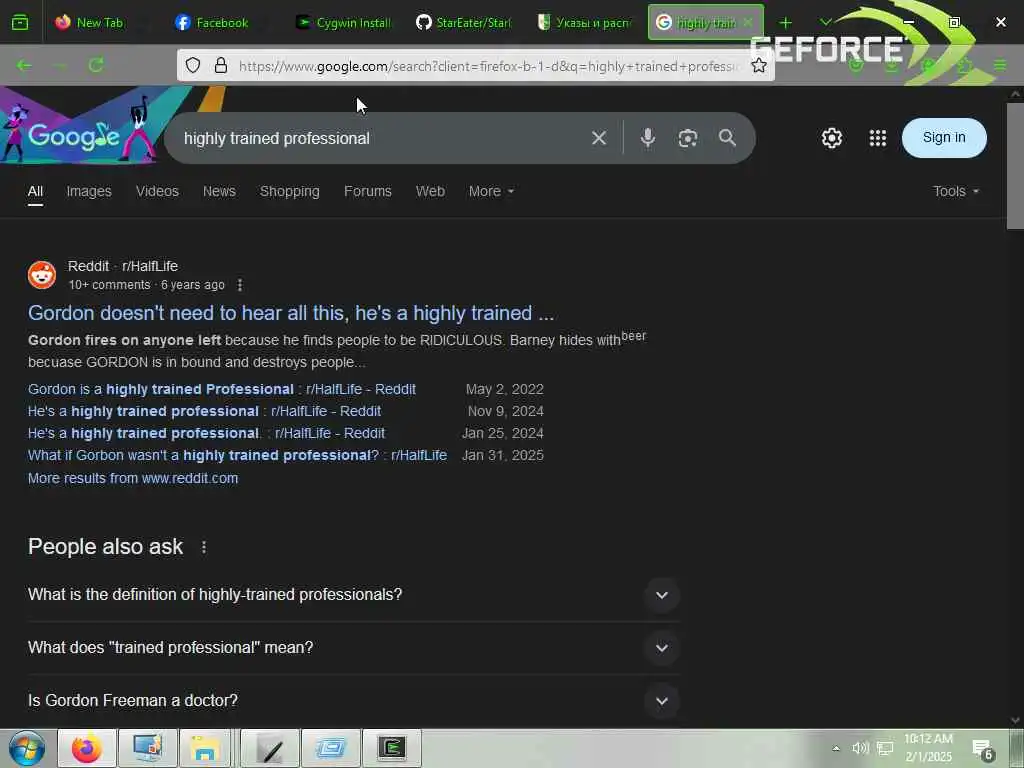Clear the Google search query
Viewport: 1024px width, 768px height.
(599, 138)
